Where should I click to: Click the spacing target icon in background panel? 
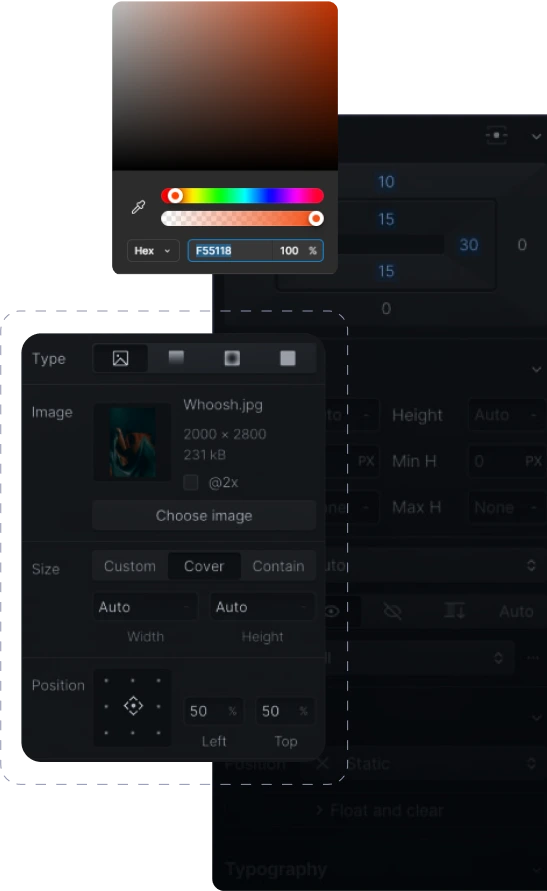pos(496,135)
